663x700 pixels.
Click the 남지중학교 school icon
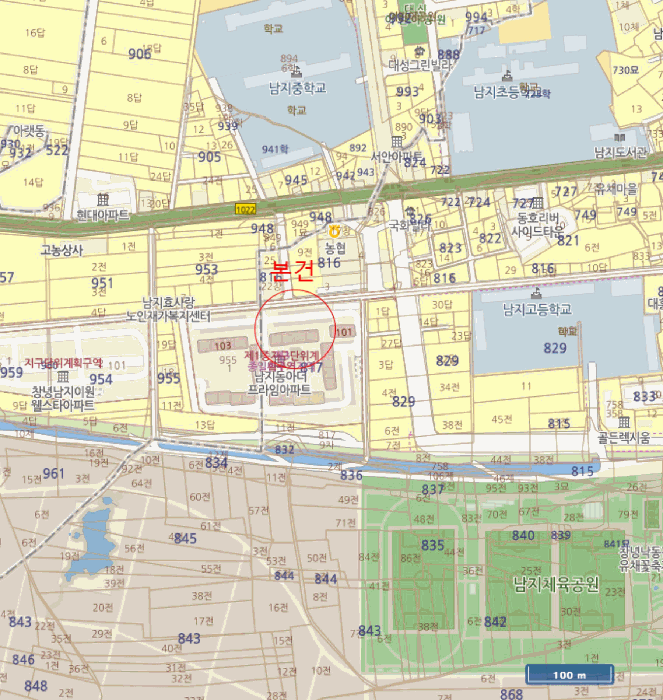click(296, 72)
